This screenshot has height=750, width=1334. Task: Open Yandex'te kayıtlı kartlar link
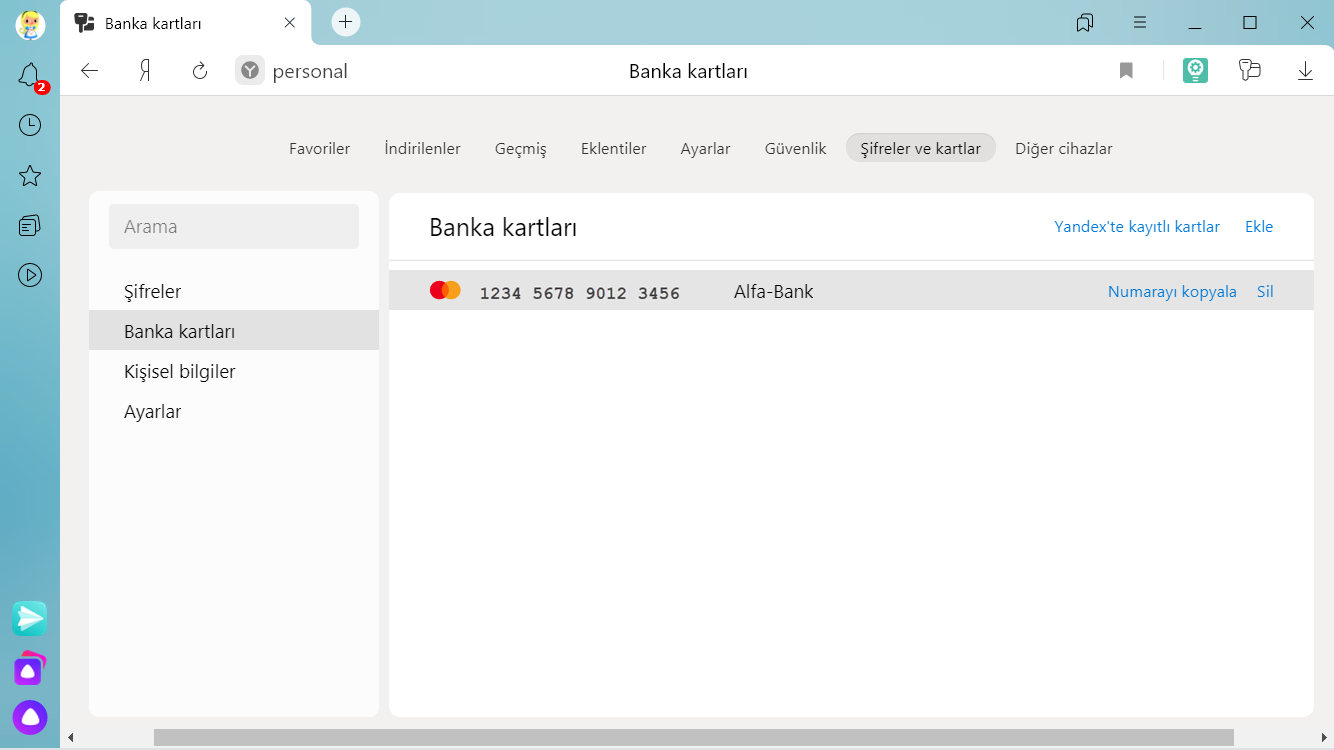(1137, 227)
